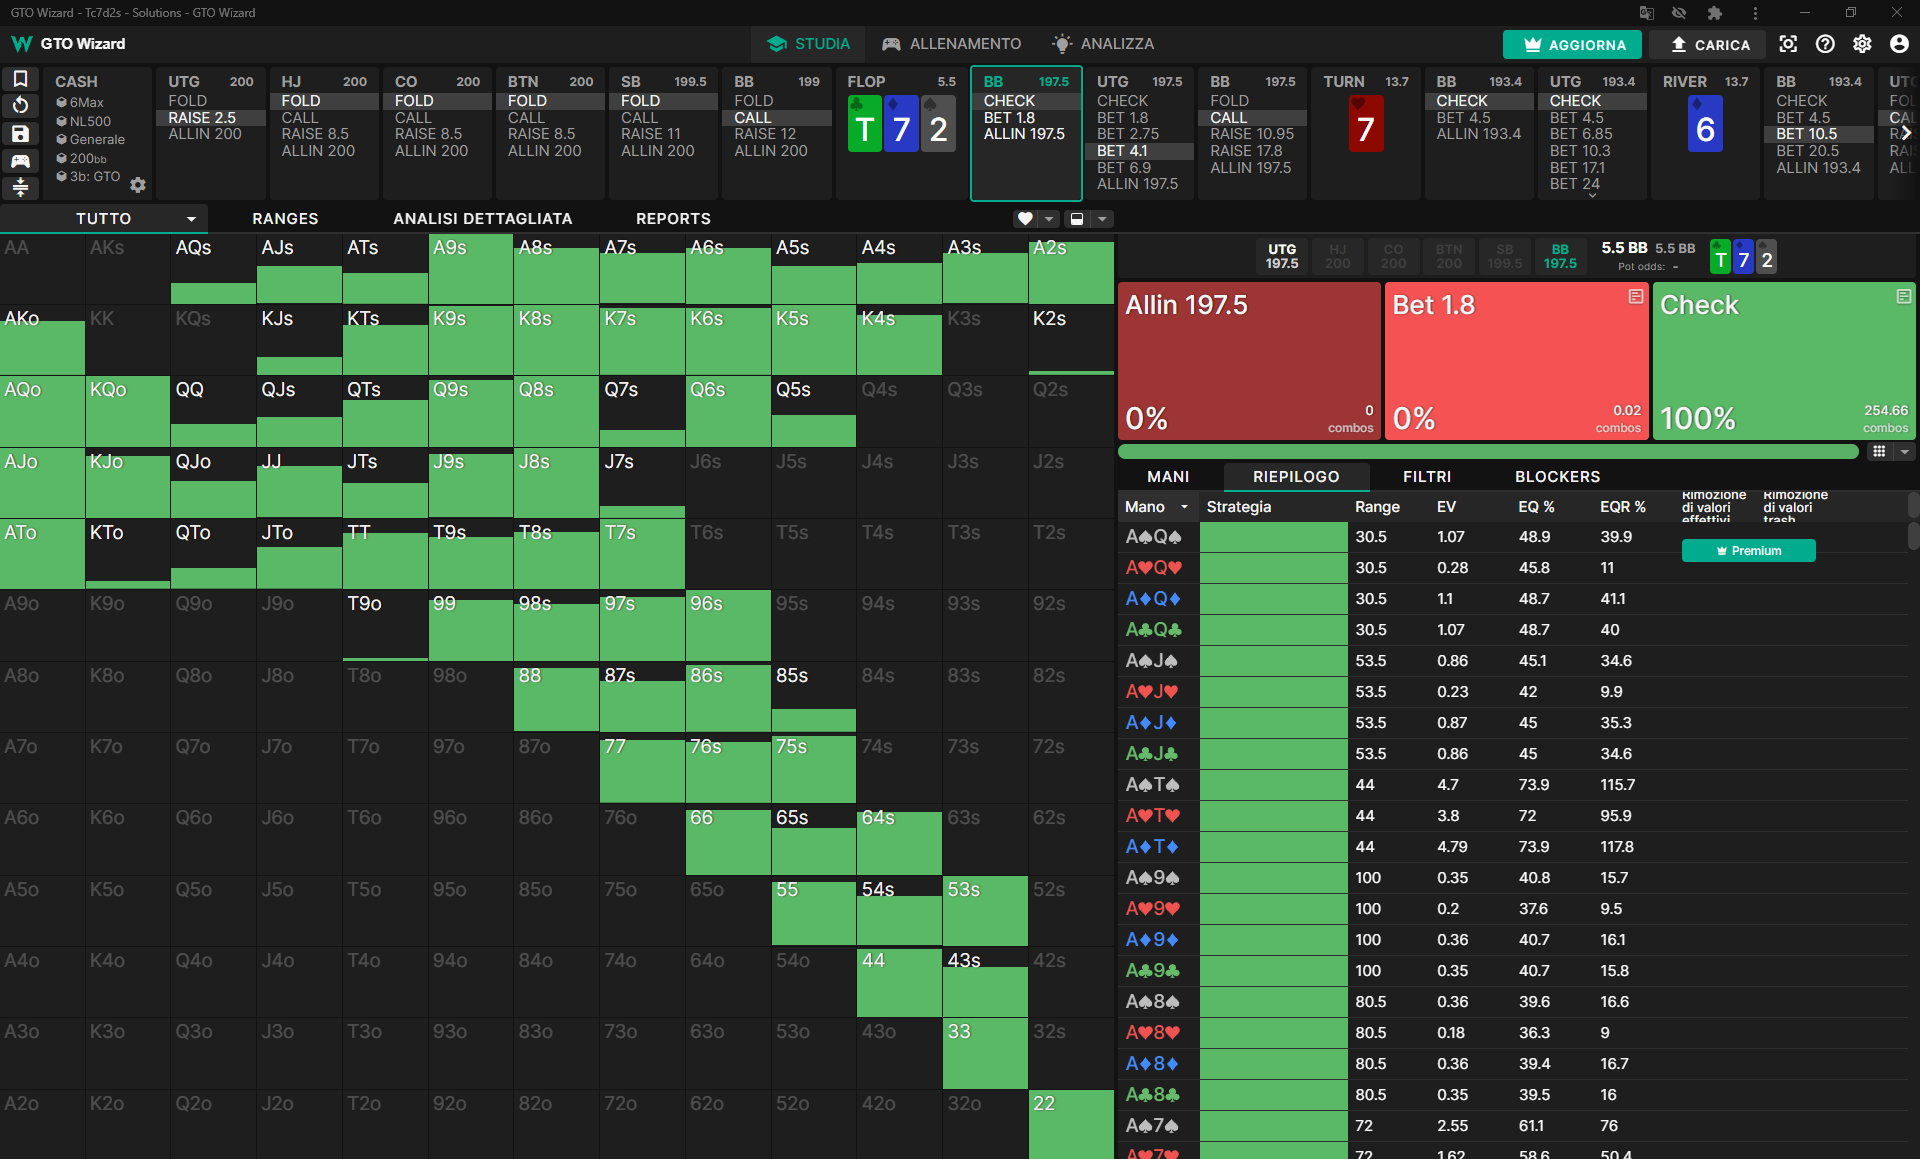The width and height of the screenshot is (1920, 1159).
Task: Toggle the half-filled matrix display button
Action: [x=1077, y=218]
